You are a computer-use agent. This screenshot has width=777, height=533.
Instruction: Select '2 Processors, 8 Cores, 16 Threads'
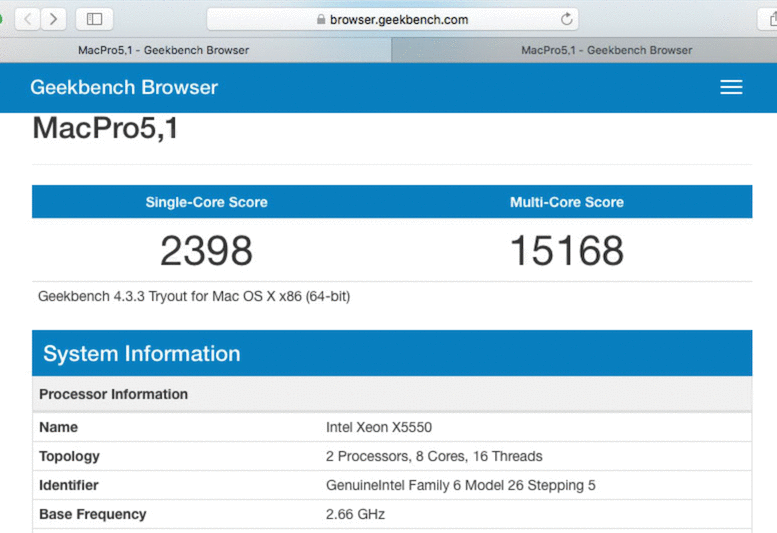click(434, 456)
